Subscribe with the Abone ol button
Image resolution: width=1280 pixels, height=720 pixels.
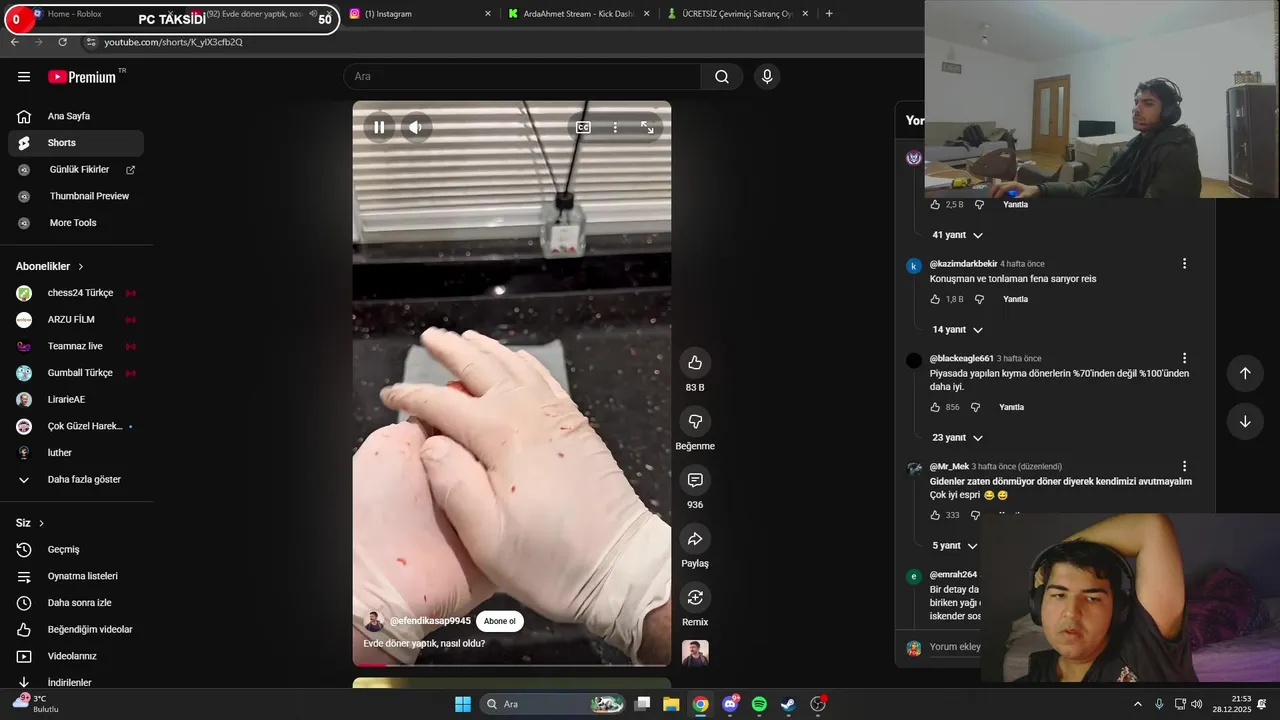click(x=500, y=621)
